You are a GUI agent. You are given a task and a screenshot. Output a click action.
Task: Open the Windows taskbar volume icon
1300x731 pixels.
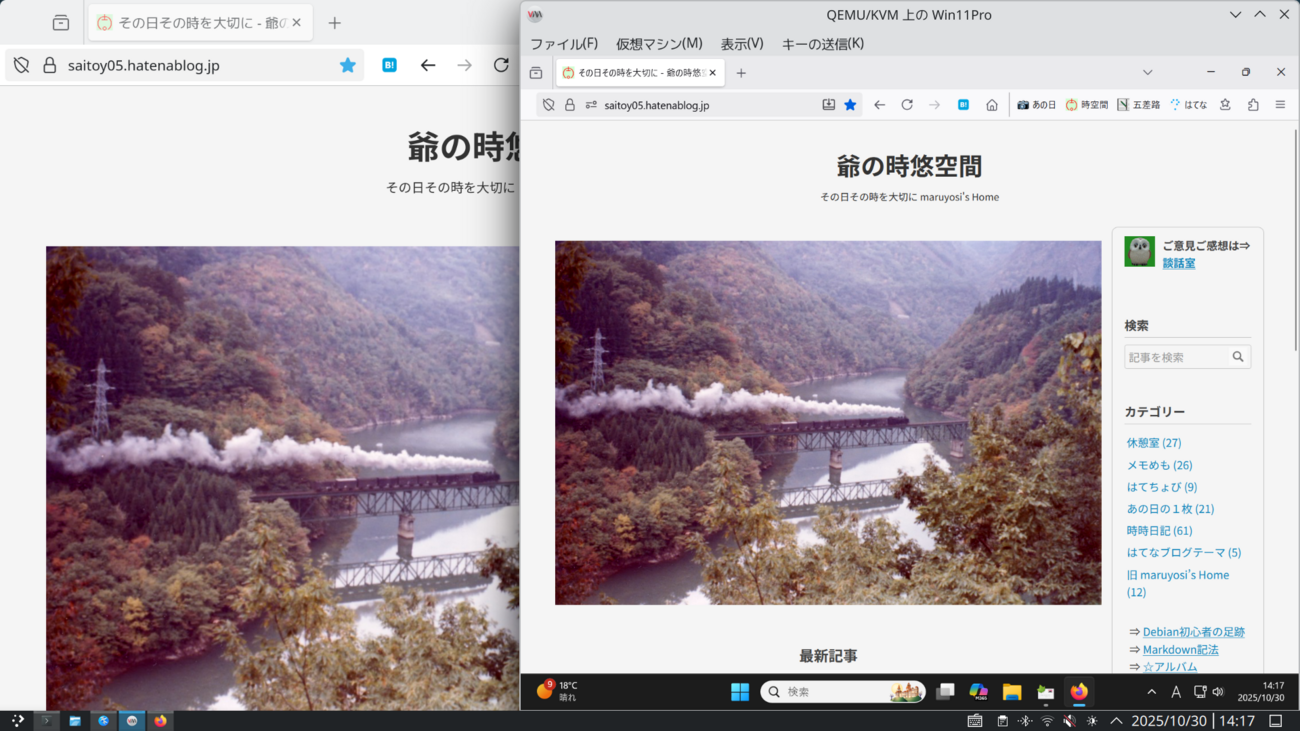[1218, 692]
